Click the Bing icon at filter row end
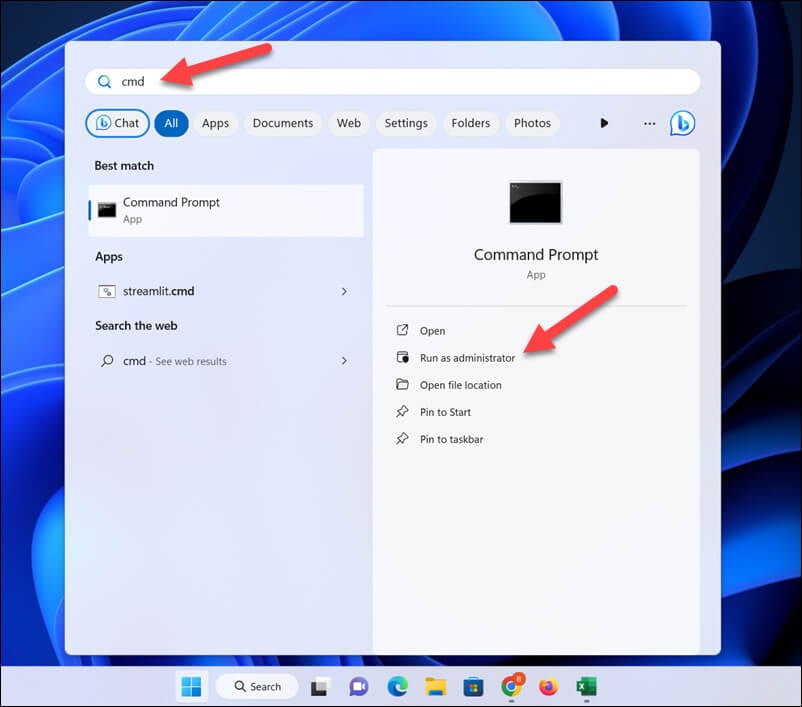The width and height of the screenshot is (802, 707). pos(682,123)
